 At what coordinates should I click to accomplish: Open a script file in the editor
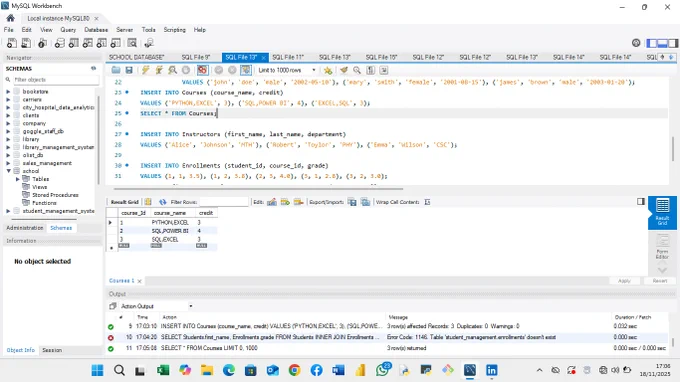point(116,70)
